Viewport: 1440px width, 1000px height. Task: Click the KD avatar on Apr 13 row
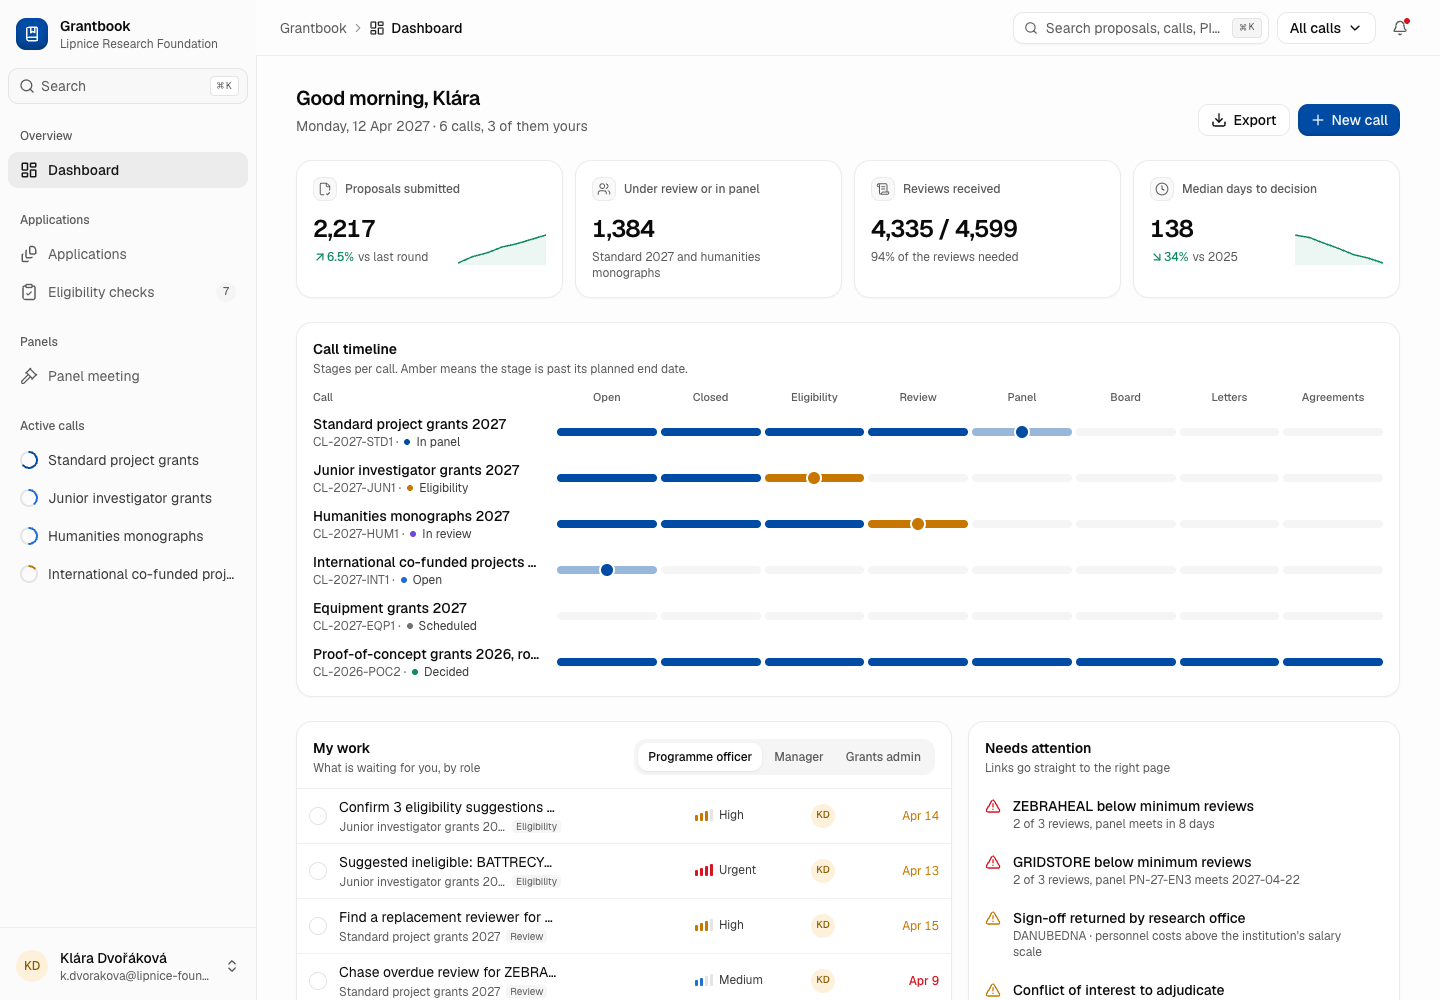pos(823,870)
